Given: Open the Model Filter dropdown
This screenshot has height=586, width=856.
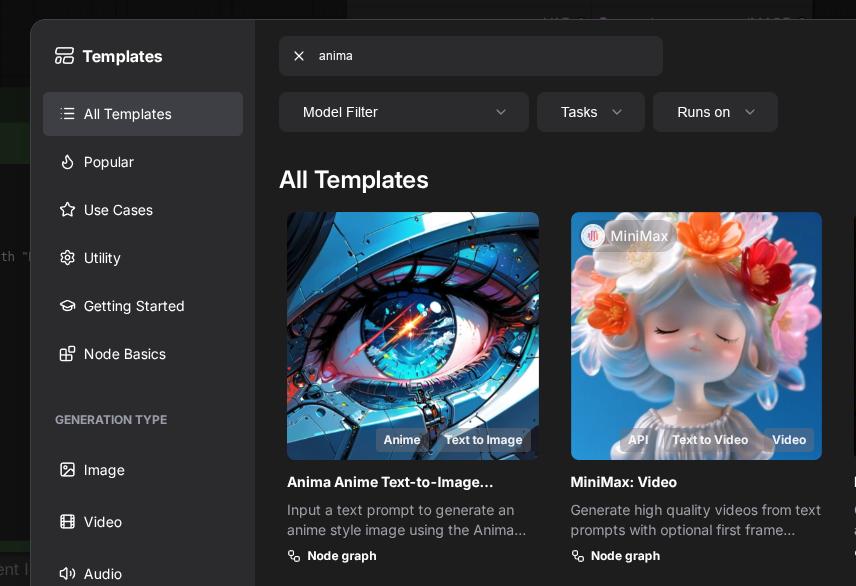Looking at the screenshot, I should 403,112.
